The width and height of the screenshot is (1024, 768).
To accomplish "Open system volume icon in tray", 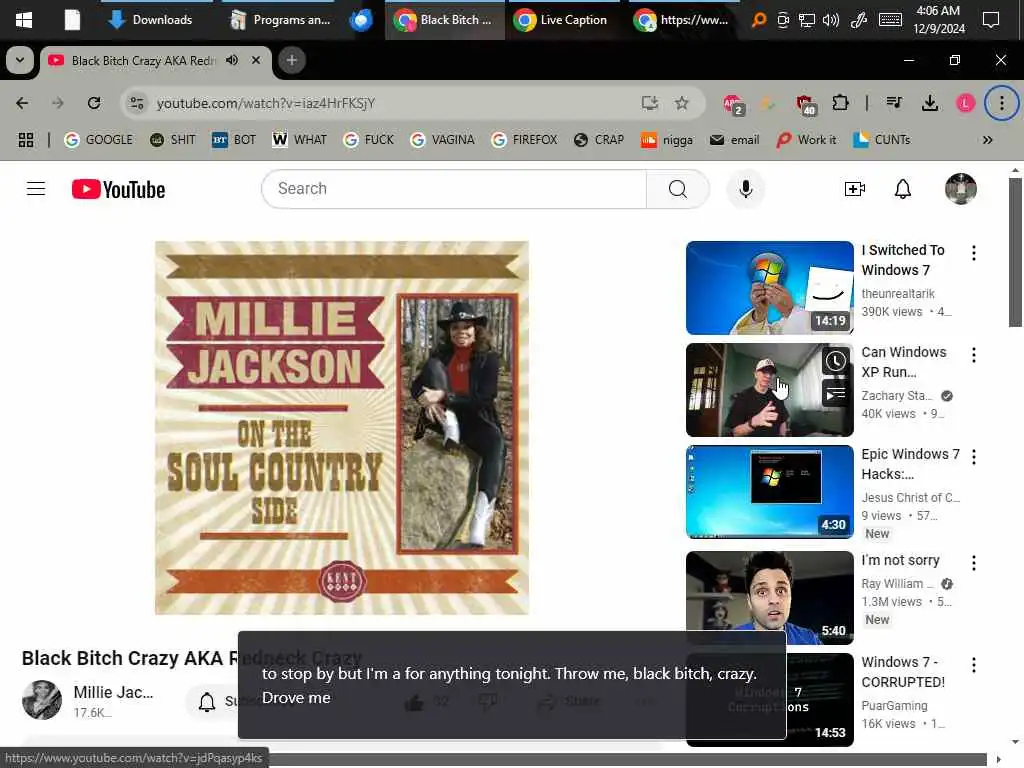I will point(830,20).
